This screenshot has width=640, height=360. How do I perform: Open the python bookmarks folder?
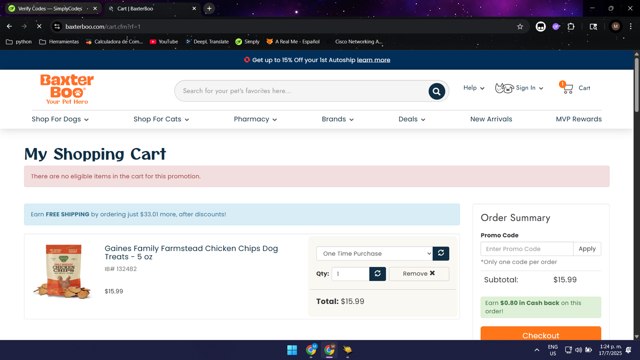19,42
